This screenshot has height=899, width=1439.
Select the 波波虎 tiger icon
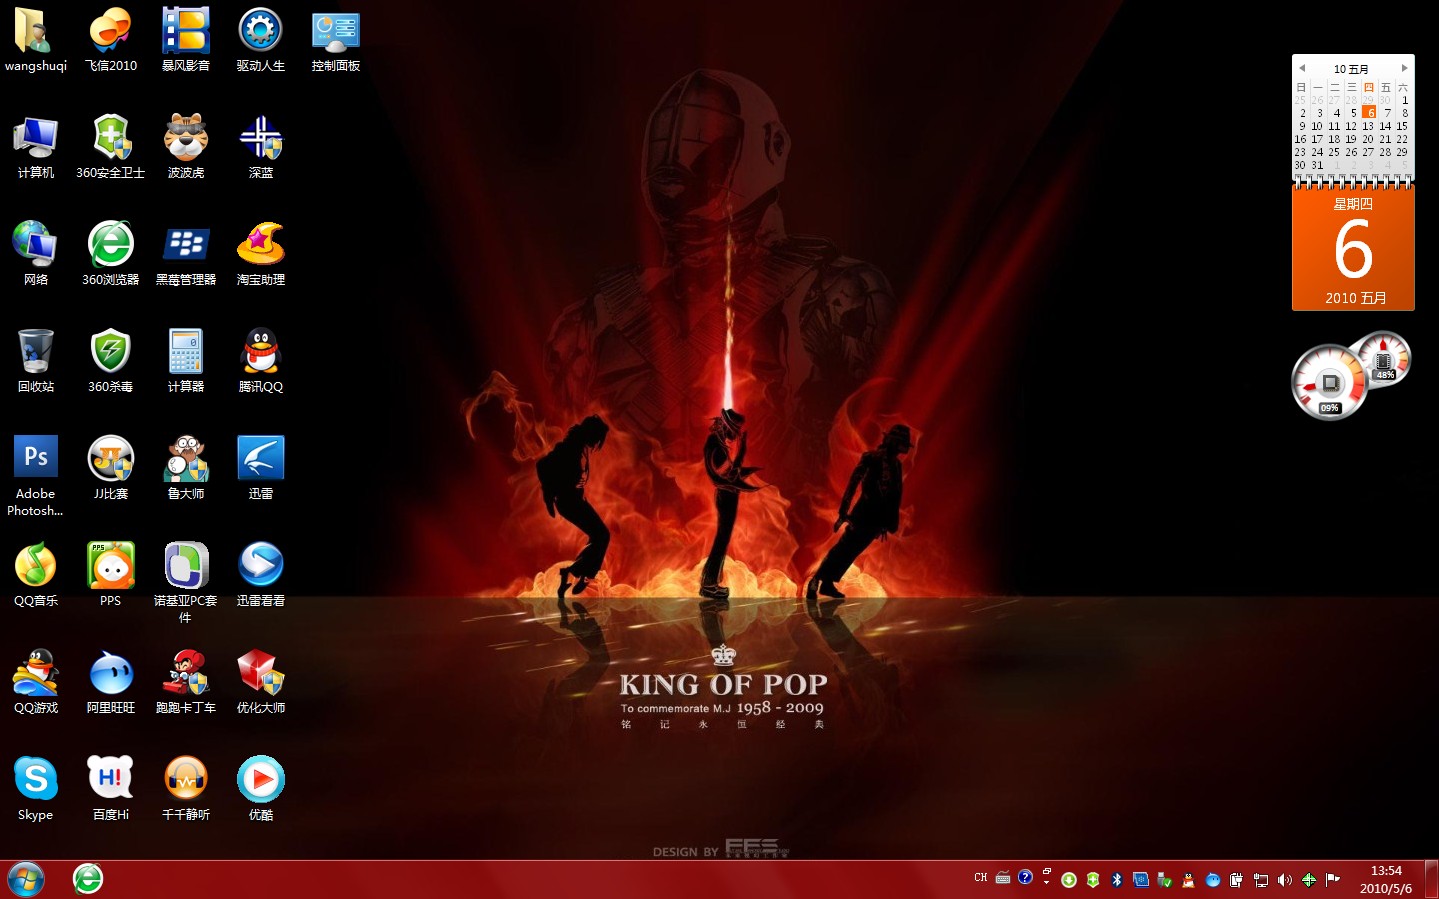pos(186,147)
